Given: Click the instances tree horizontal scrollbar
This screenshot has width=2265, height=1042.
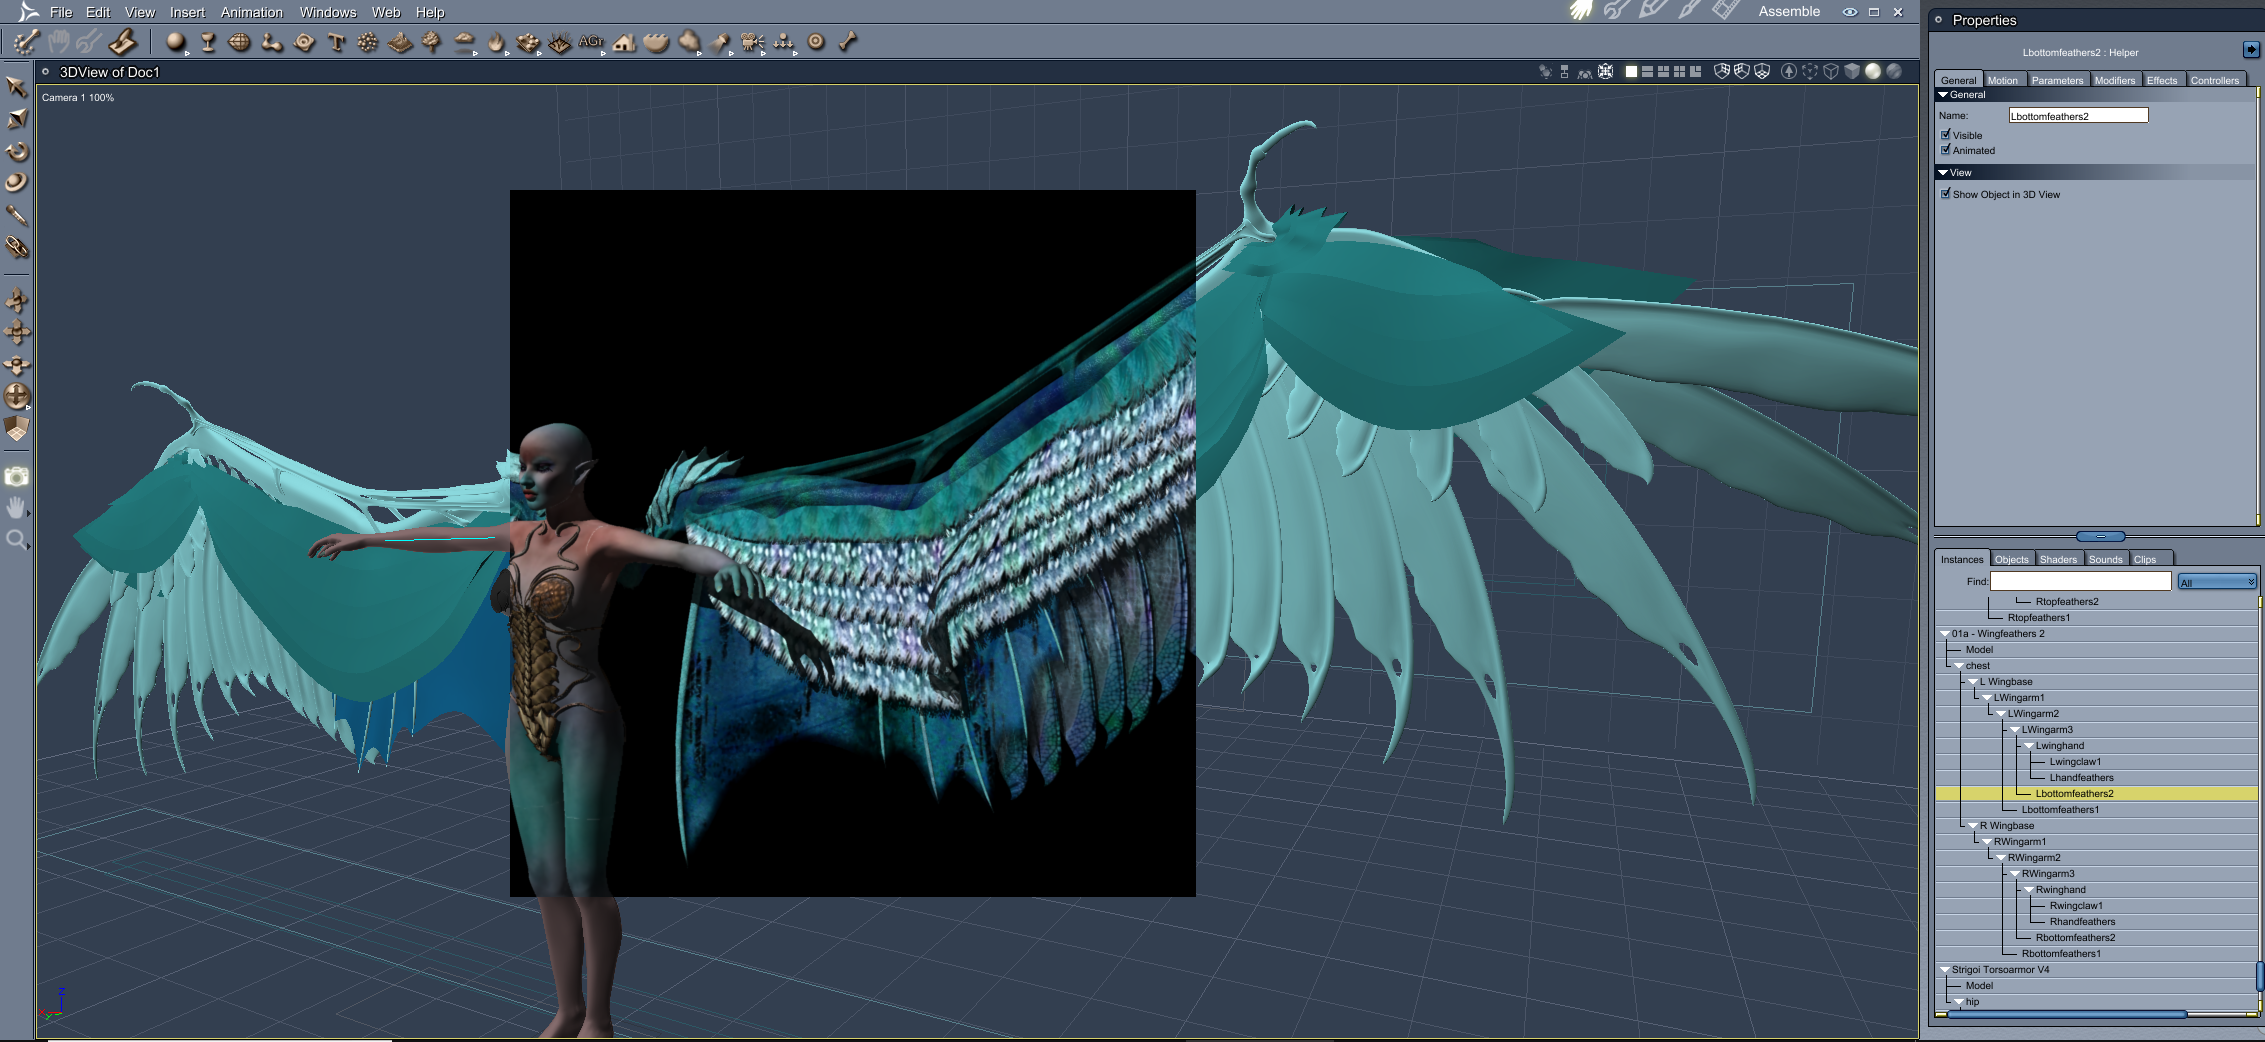Looking at the screenshot, I should [2067, 1014].
